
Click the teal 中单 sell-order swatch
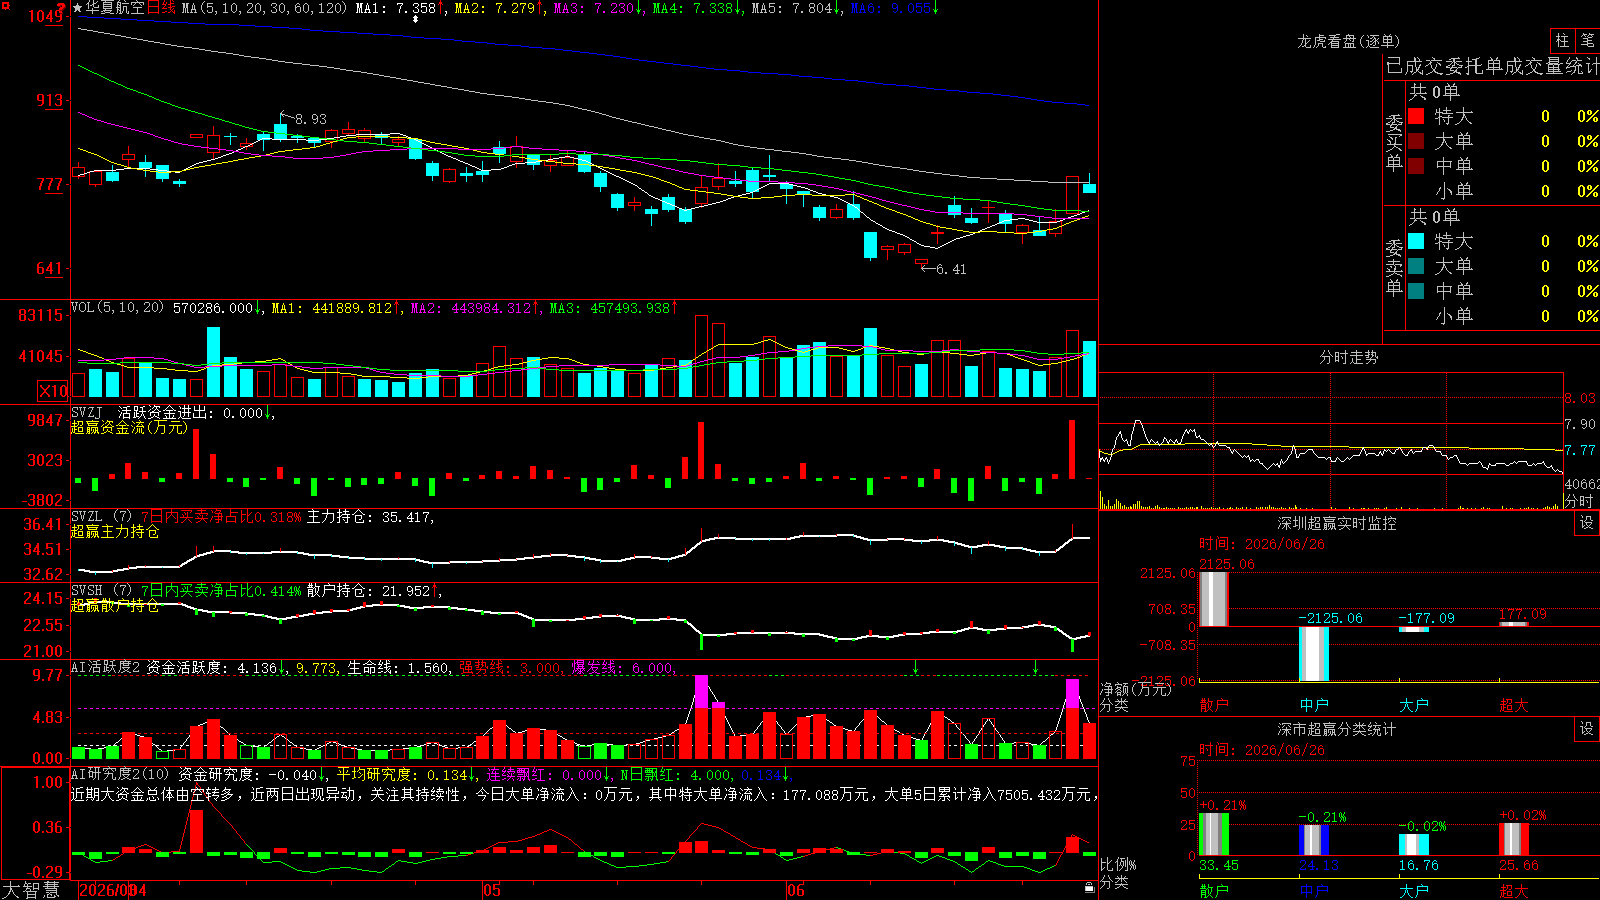(1416, 291)
